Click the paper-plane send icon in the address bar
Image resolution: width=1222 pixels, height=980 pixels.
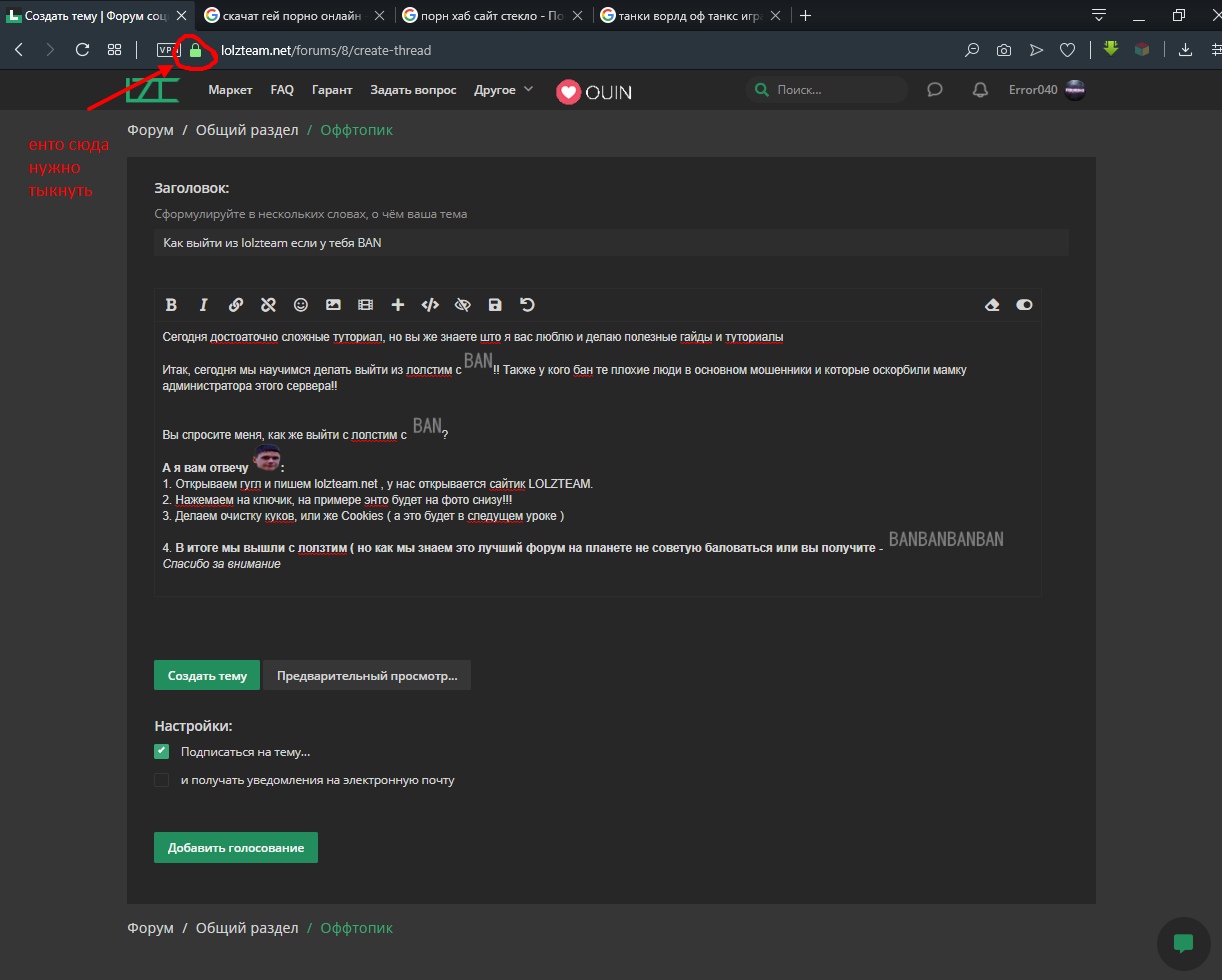[1036, 49]
